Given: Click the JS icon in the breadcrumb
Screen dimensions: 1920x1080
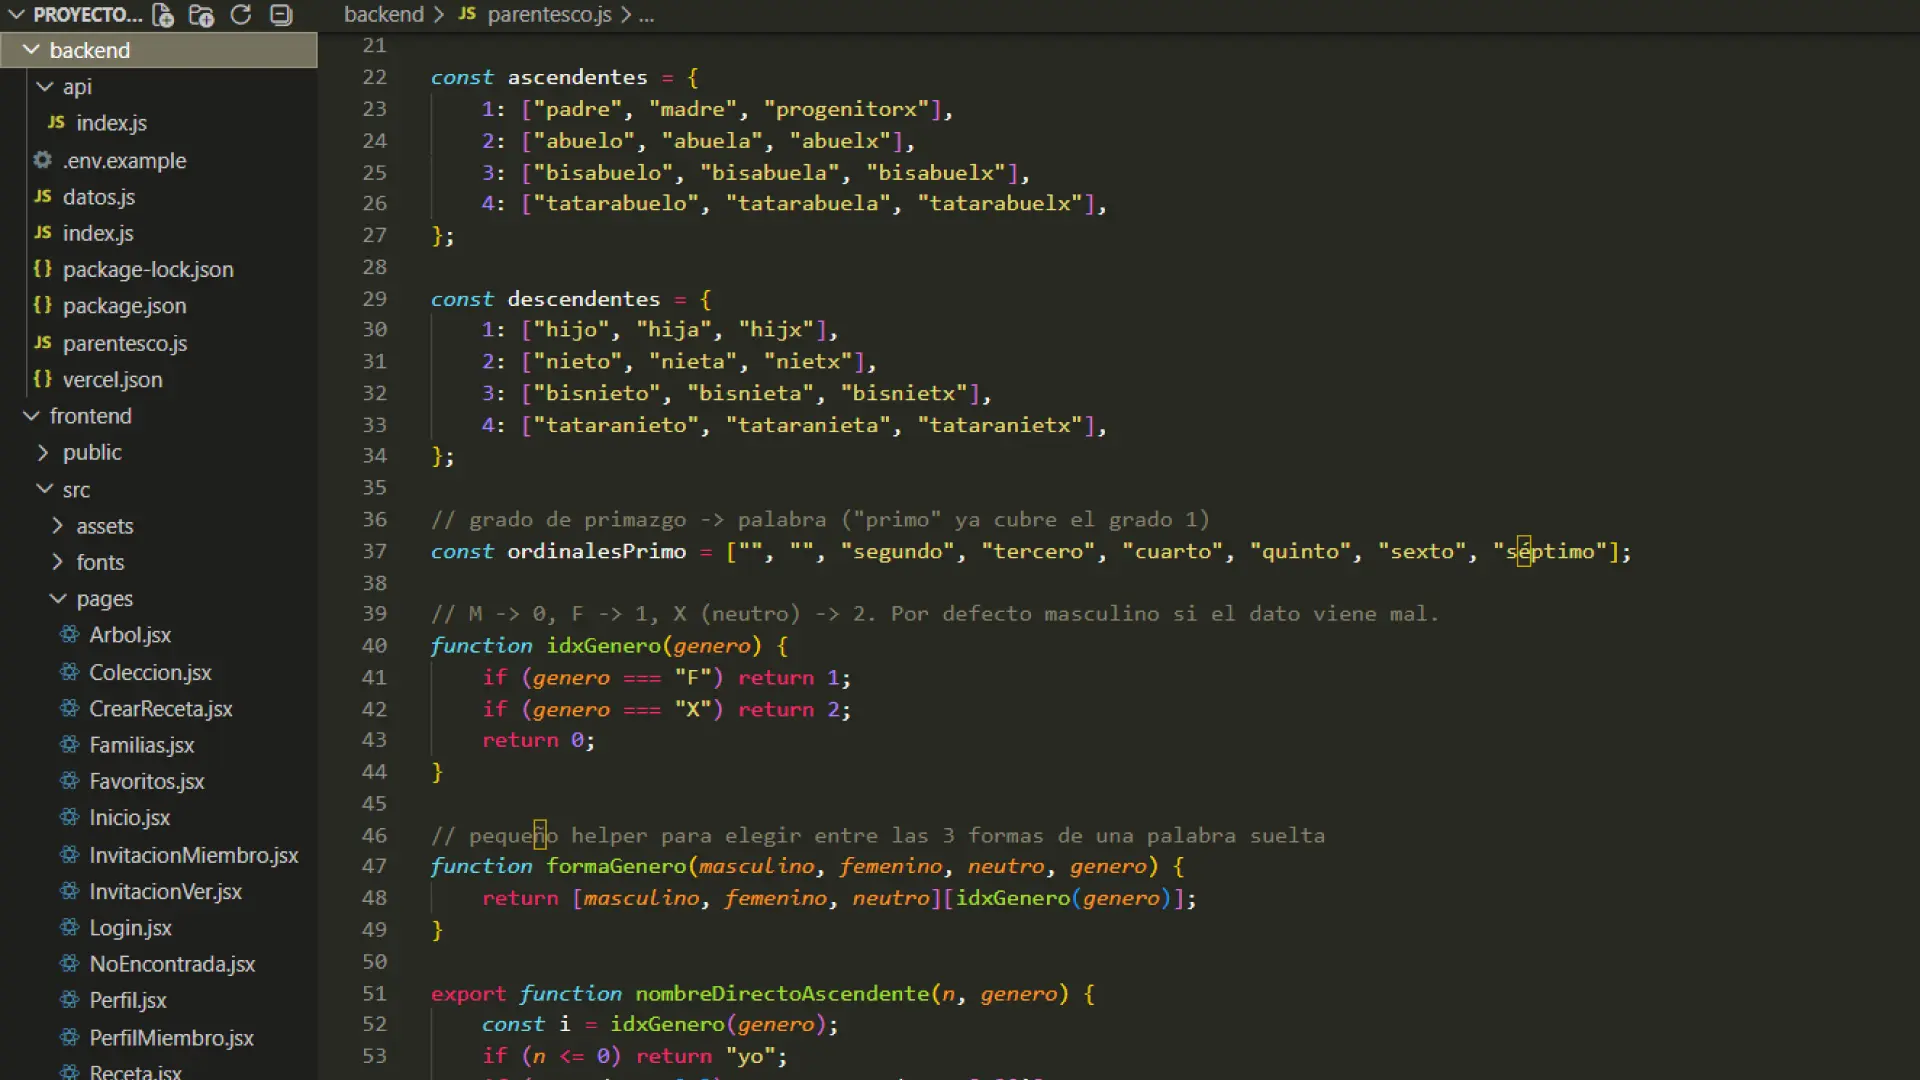Looking at the screenshot, I should pos(467,15).
